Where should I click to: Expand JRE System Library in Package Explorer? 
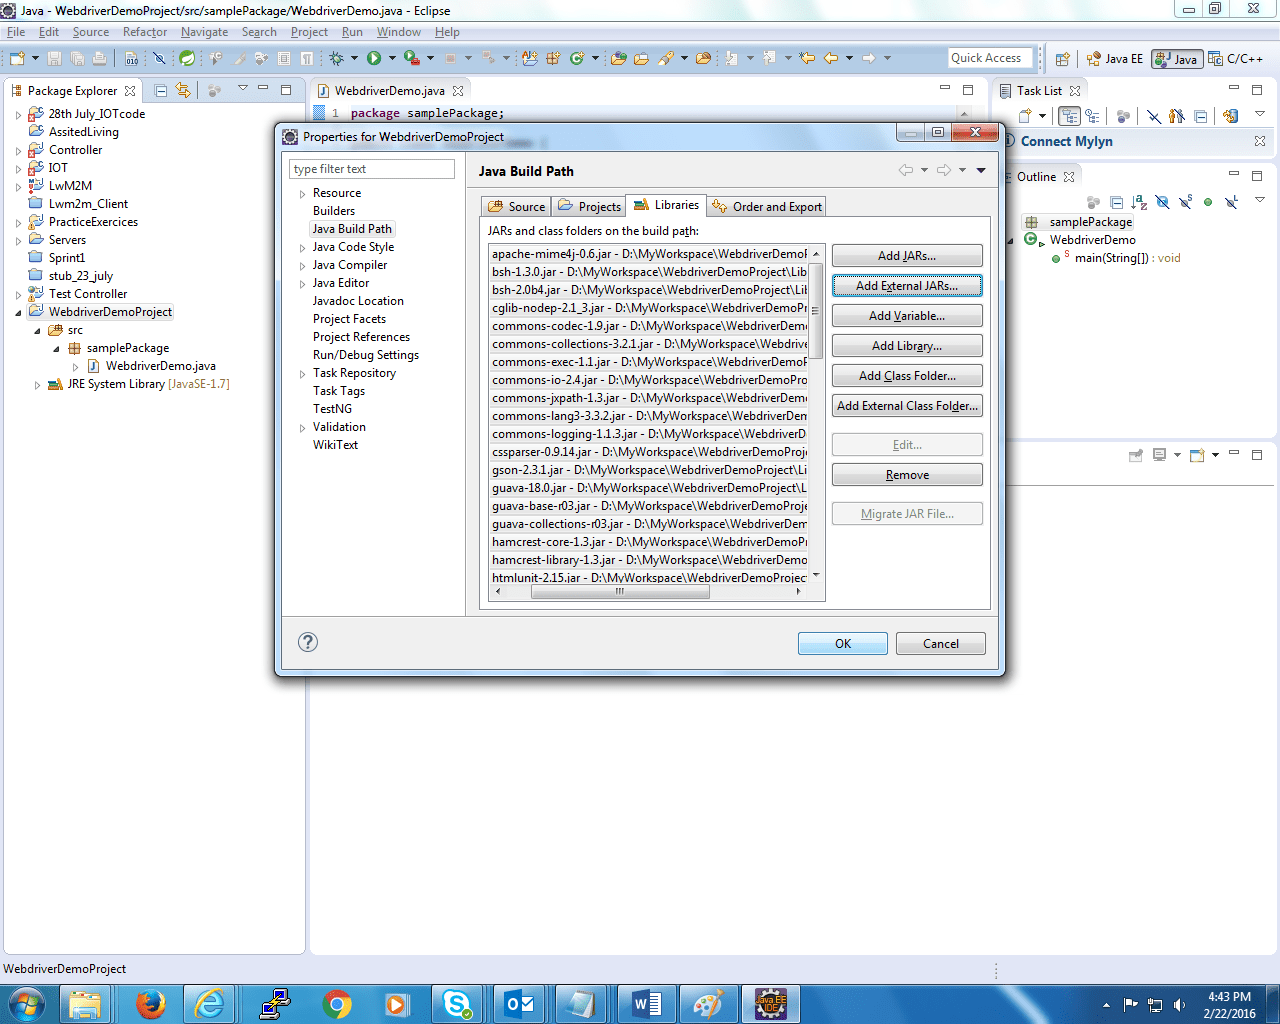pyautogui.click(x=38, y=385)
